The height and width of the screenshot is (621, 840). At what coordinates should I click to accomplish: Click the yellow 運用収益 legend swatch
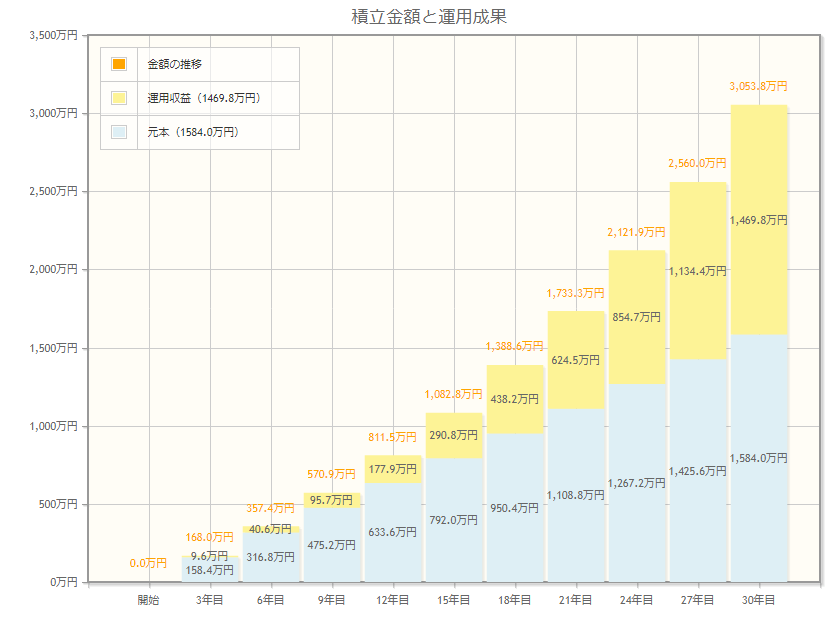pyautogui.click(x=119, y=98)
